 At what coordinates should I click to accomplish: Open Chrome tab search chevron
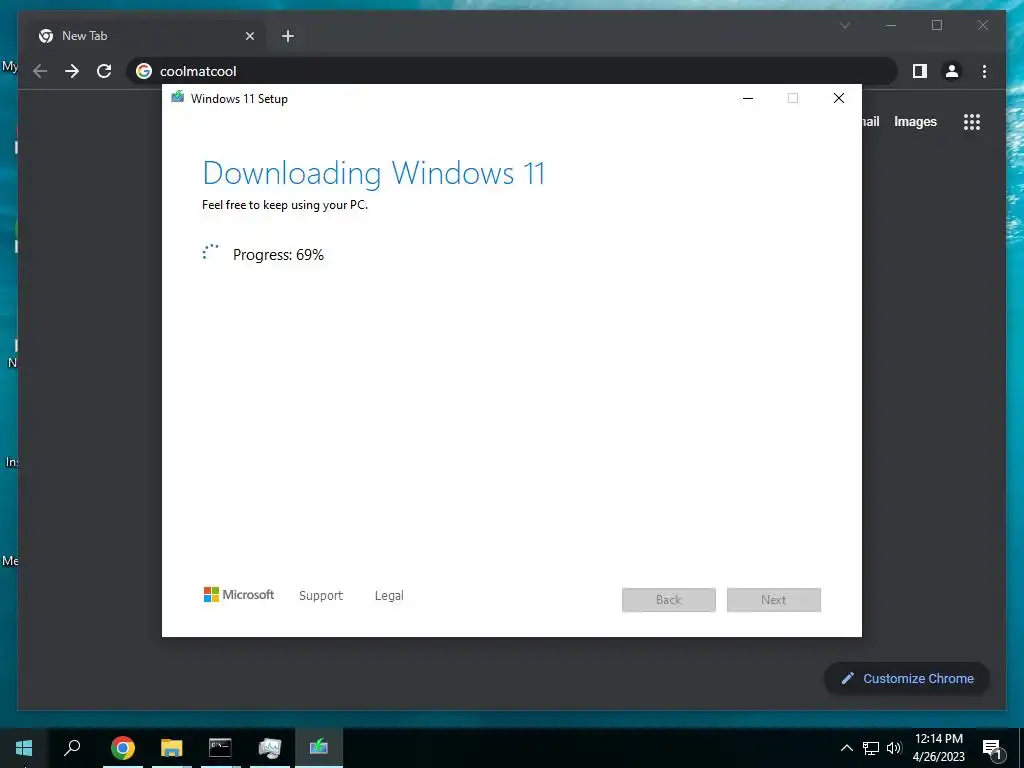[844, 25]
